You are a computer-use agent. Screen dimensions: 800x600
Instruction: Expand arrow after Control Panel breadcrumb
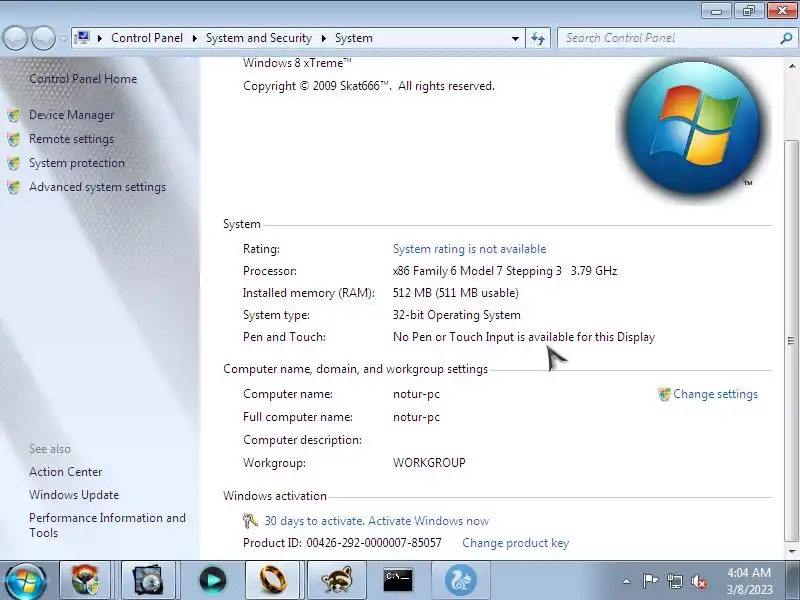pos(194,38)
